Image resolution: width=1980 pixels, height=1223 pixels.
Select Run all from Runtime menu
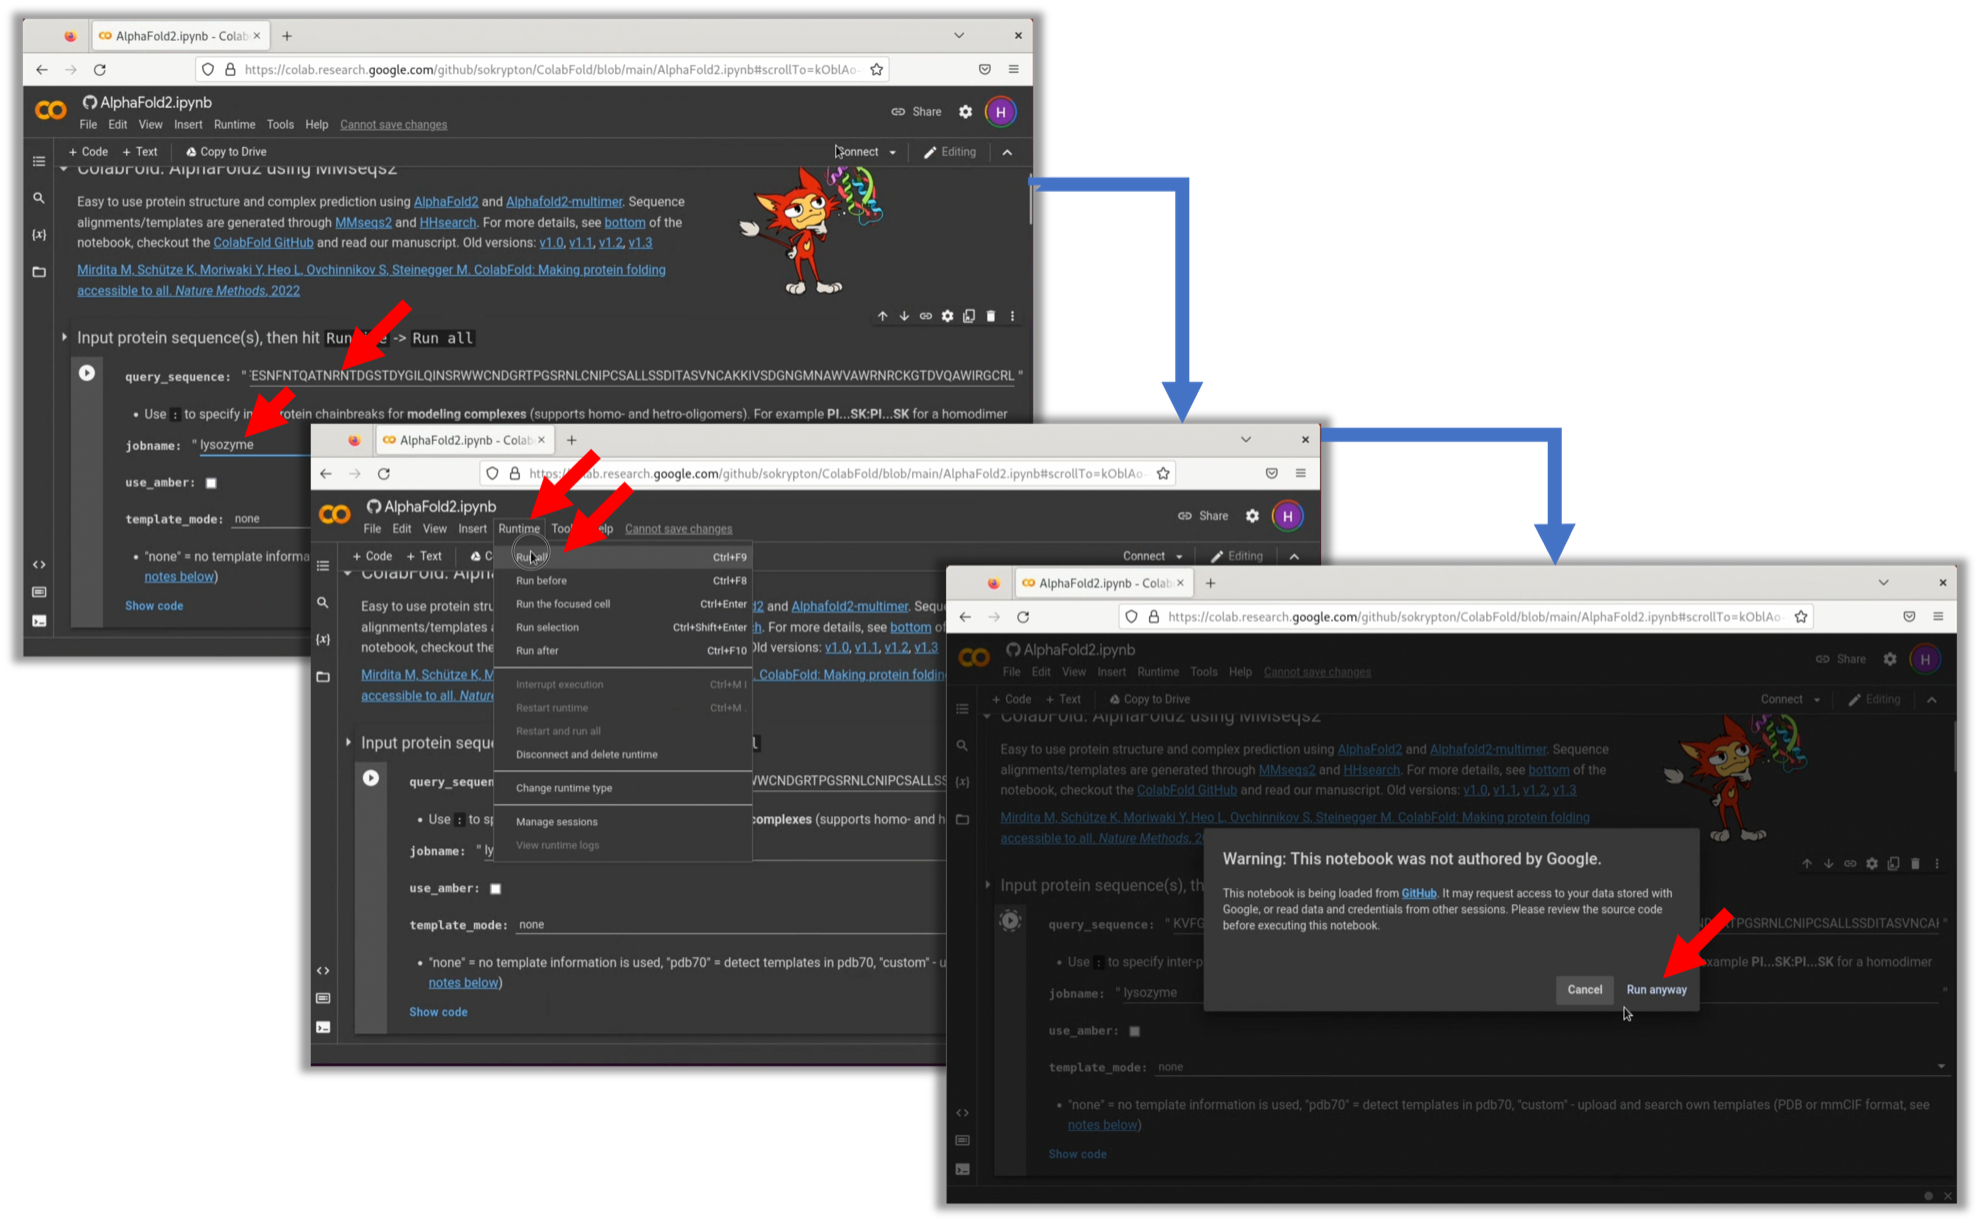pos(531,557)
